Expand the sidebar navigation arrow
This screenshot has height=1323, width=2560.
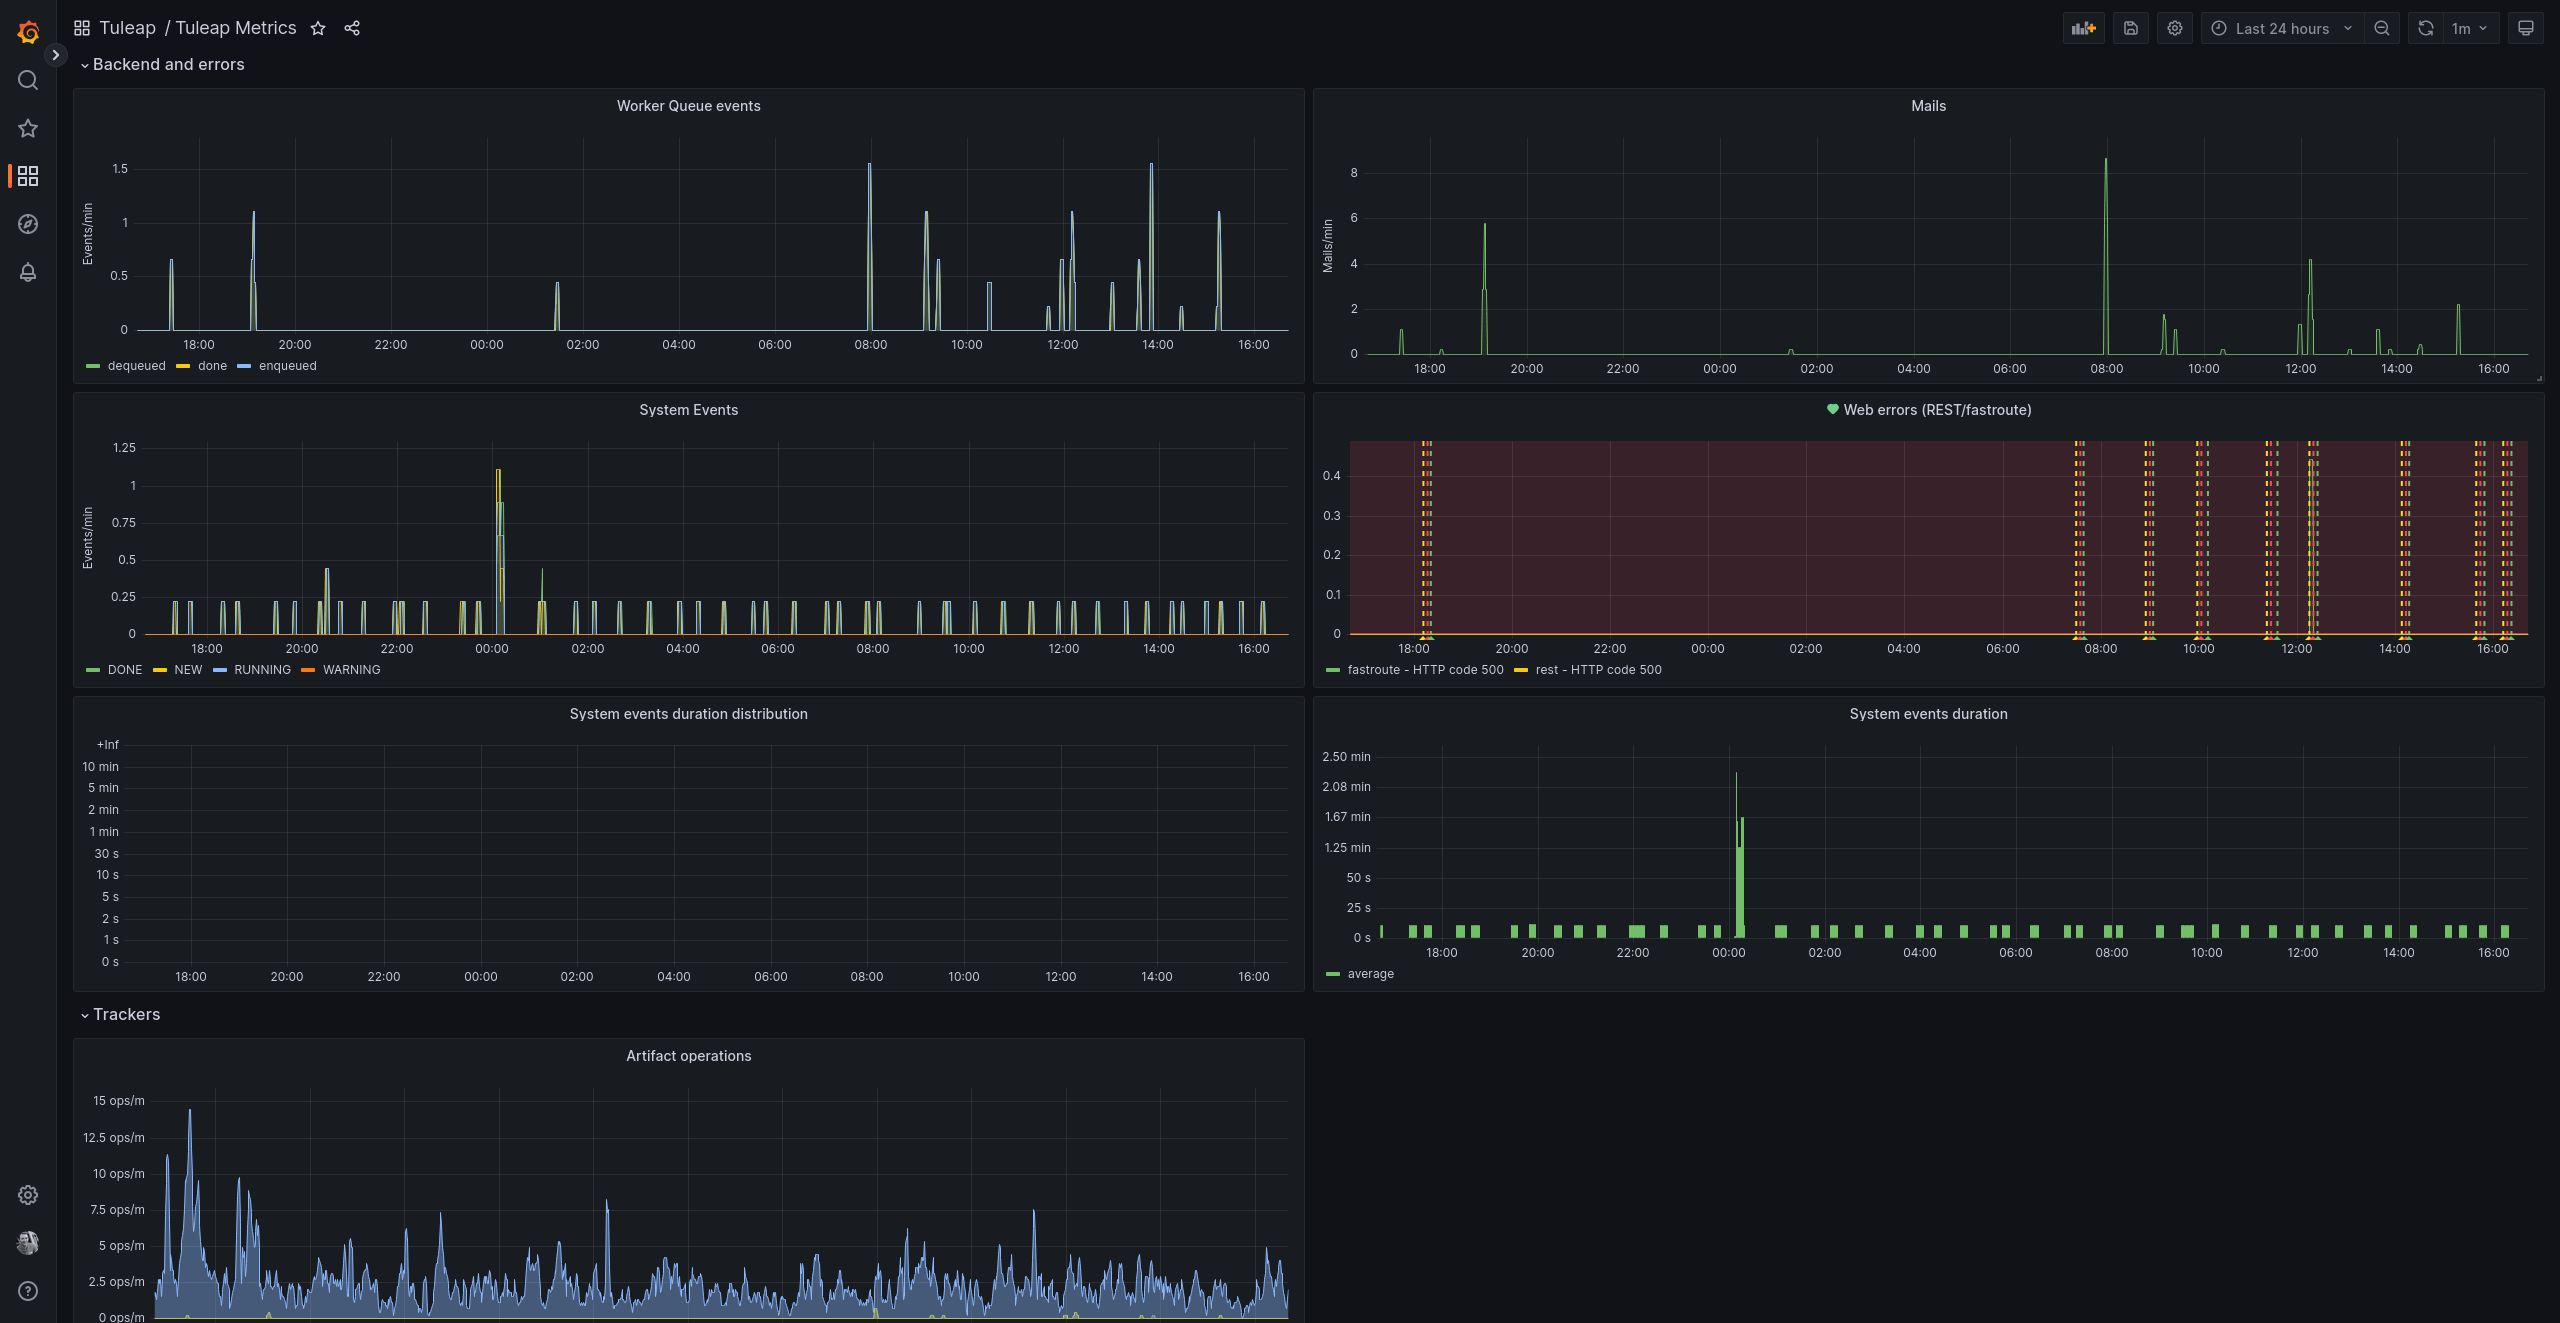pyautogui.click(x=56, y=55)
